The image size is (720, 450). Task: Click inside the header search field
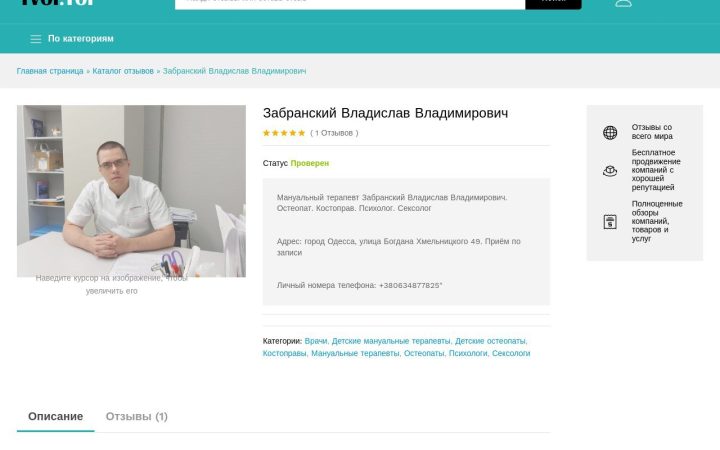350,3
